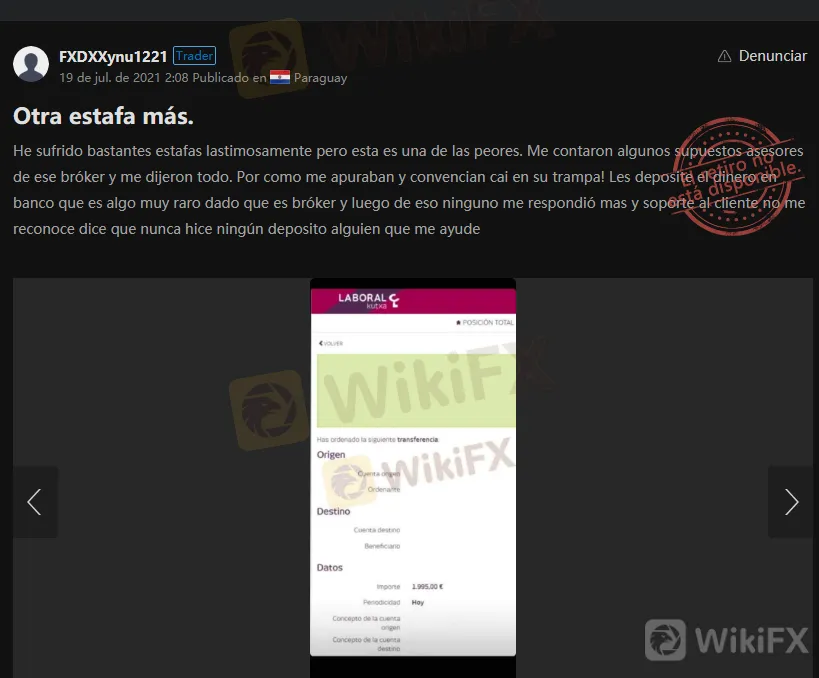819x678 pixels.
Task: Select the Trader badge
Action: [x=194, y=55]
